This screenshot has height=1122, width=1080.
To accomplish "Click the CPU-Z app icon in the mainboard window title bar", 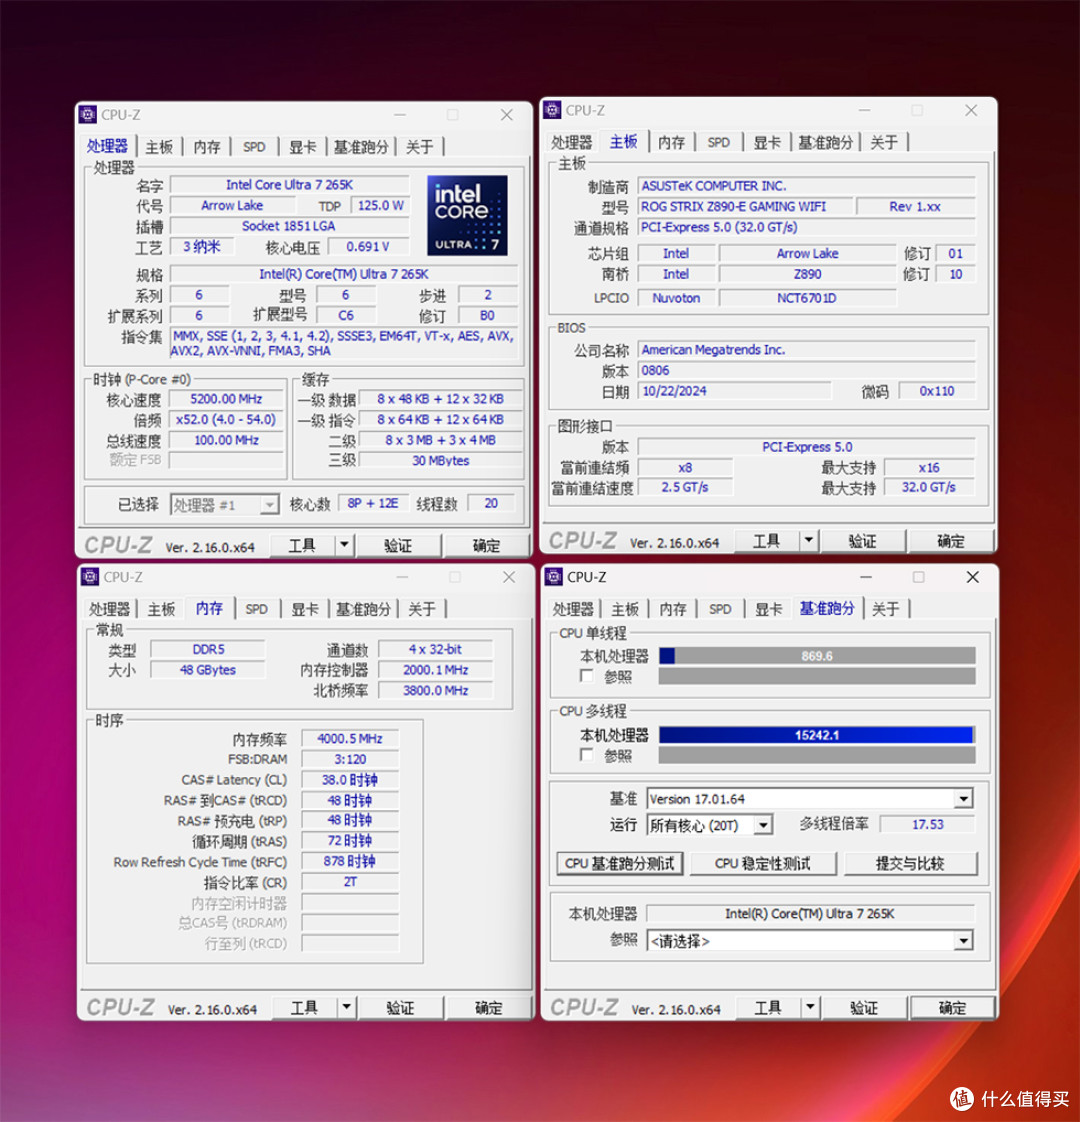I will [x=553, y=110].
